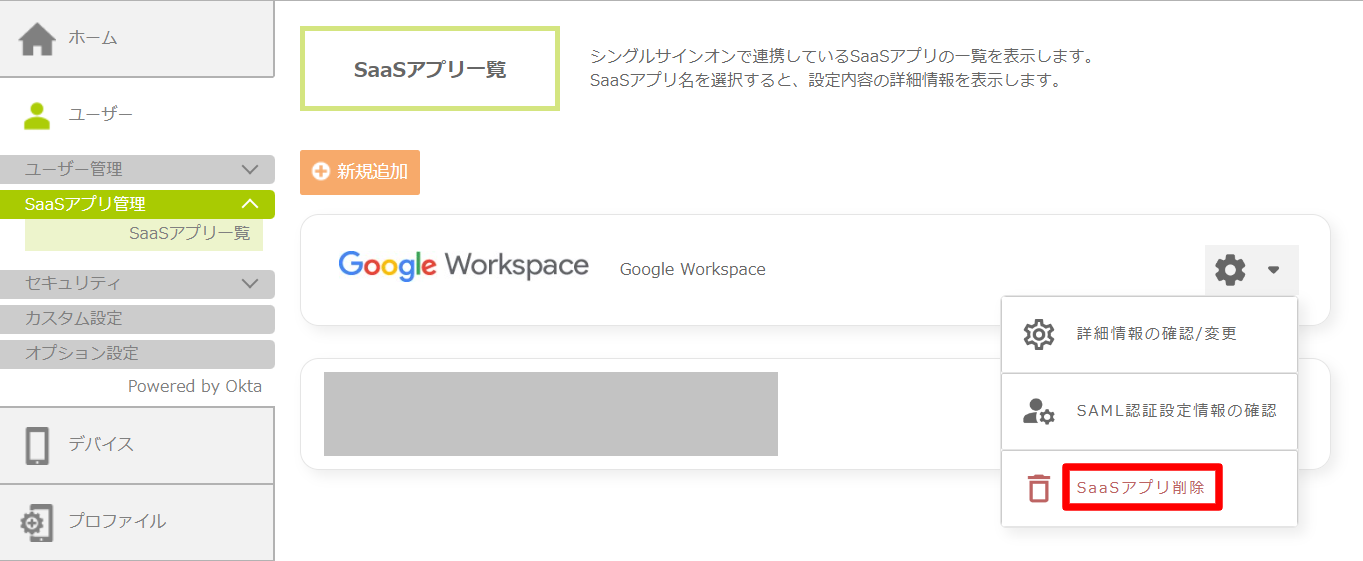Click the profile gear-phone icon
Viewport: 1363px width, 561px height.
37,522
